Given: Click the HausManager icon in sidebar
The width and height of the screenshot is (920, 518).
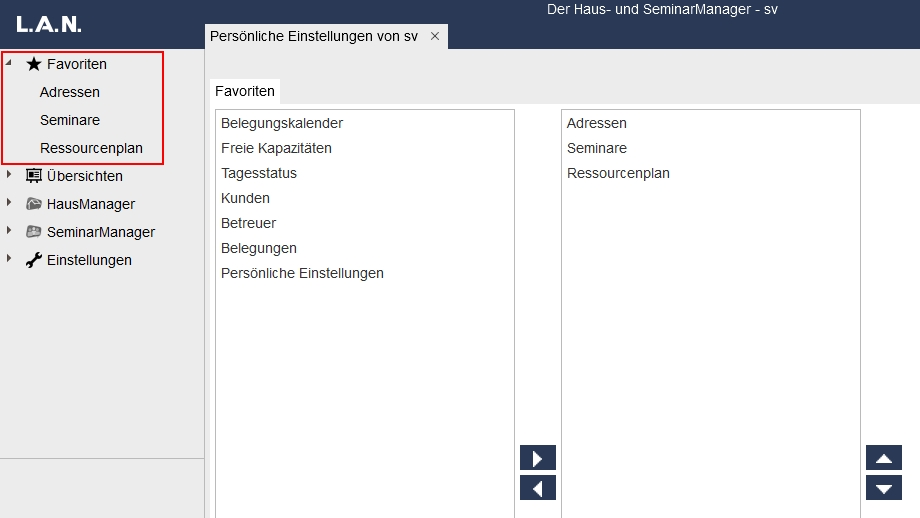Looking at the screenshot, I should point(34,204).
